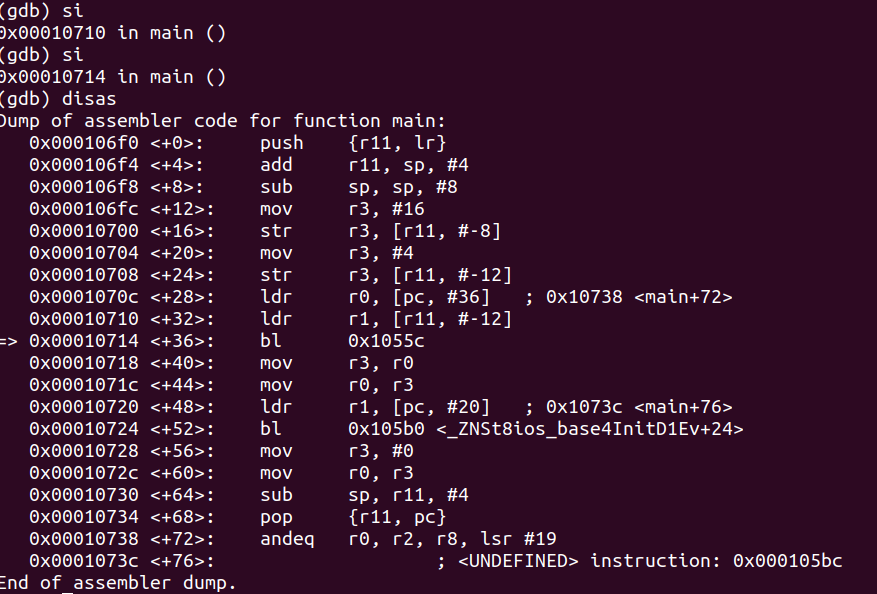The width and height of the screenshot is (877, 594).
Task: Click the 'sub sp, r11, #4' line
Action: click(x=364, y=495)
